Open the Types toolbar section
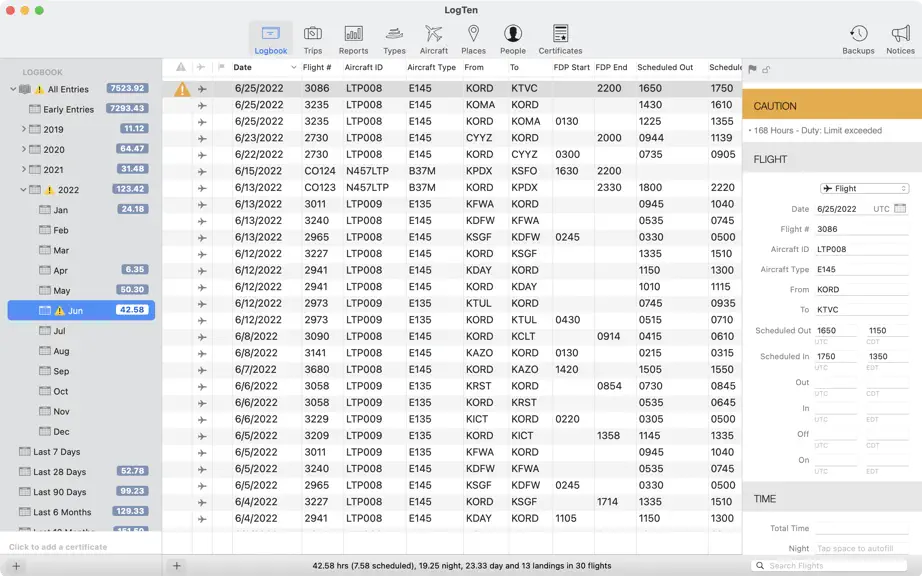The width and height of the screenshot is (922, 576). coord(394,39)
